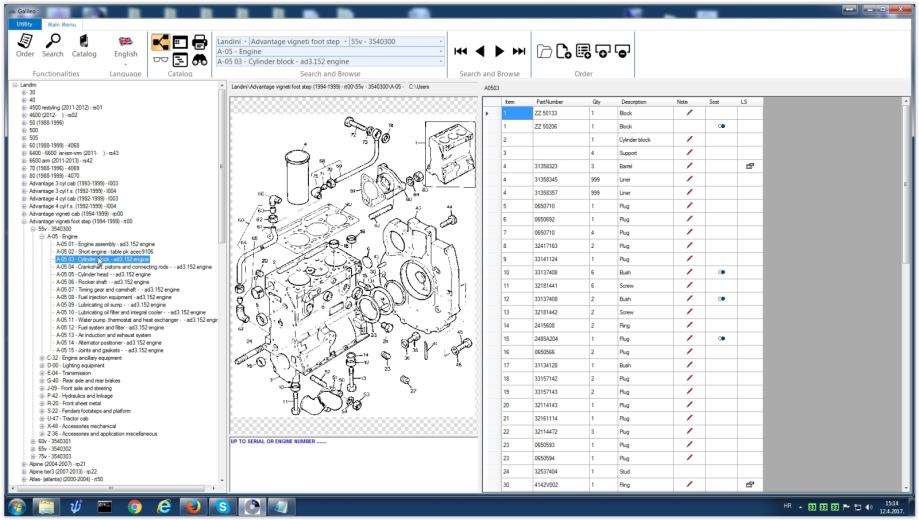Screen dimensions: 919x520
Task: Expand the C-32 Engine ancillary equipment node
Action: [41, 357]
